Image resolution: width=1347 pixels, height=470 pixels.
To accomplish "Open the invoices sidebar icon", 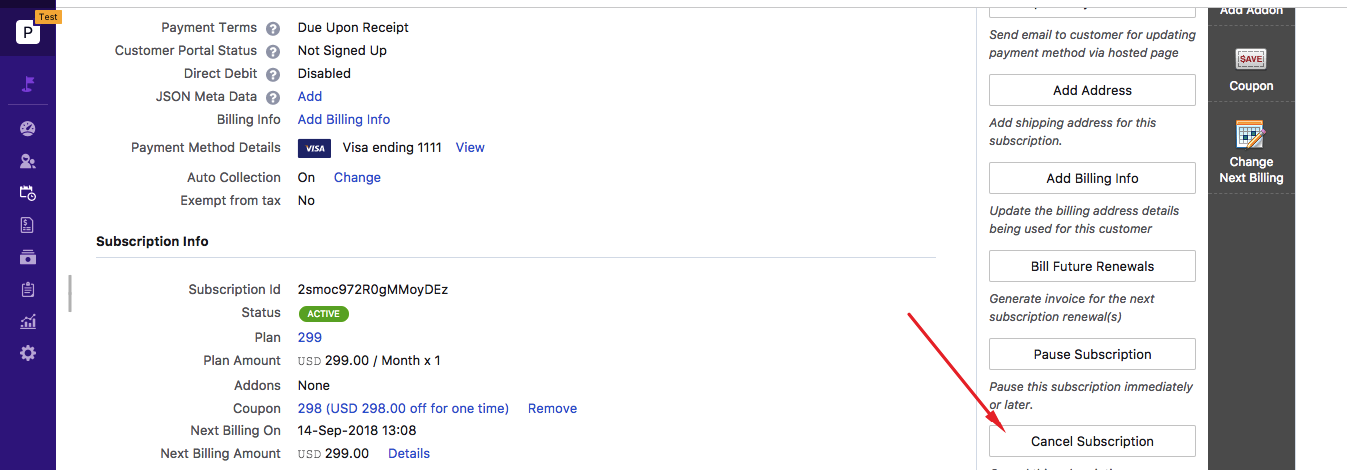I will [28, 225].
